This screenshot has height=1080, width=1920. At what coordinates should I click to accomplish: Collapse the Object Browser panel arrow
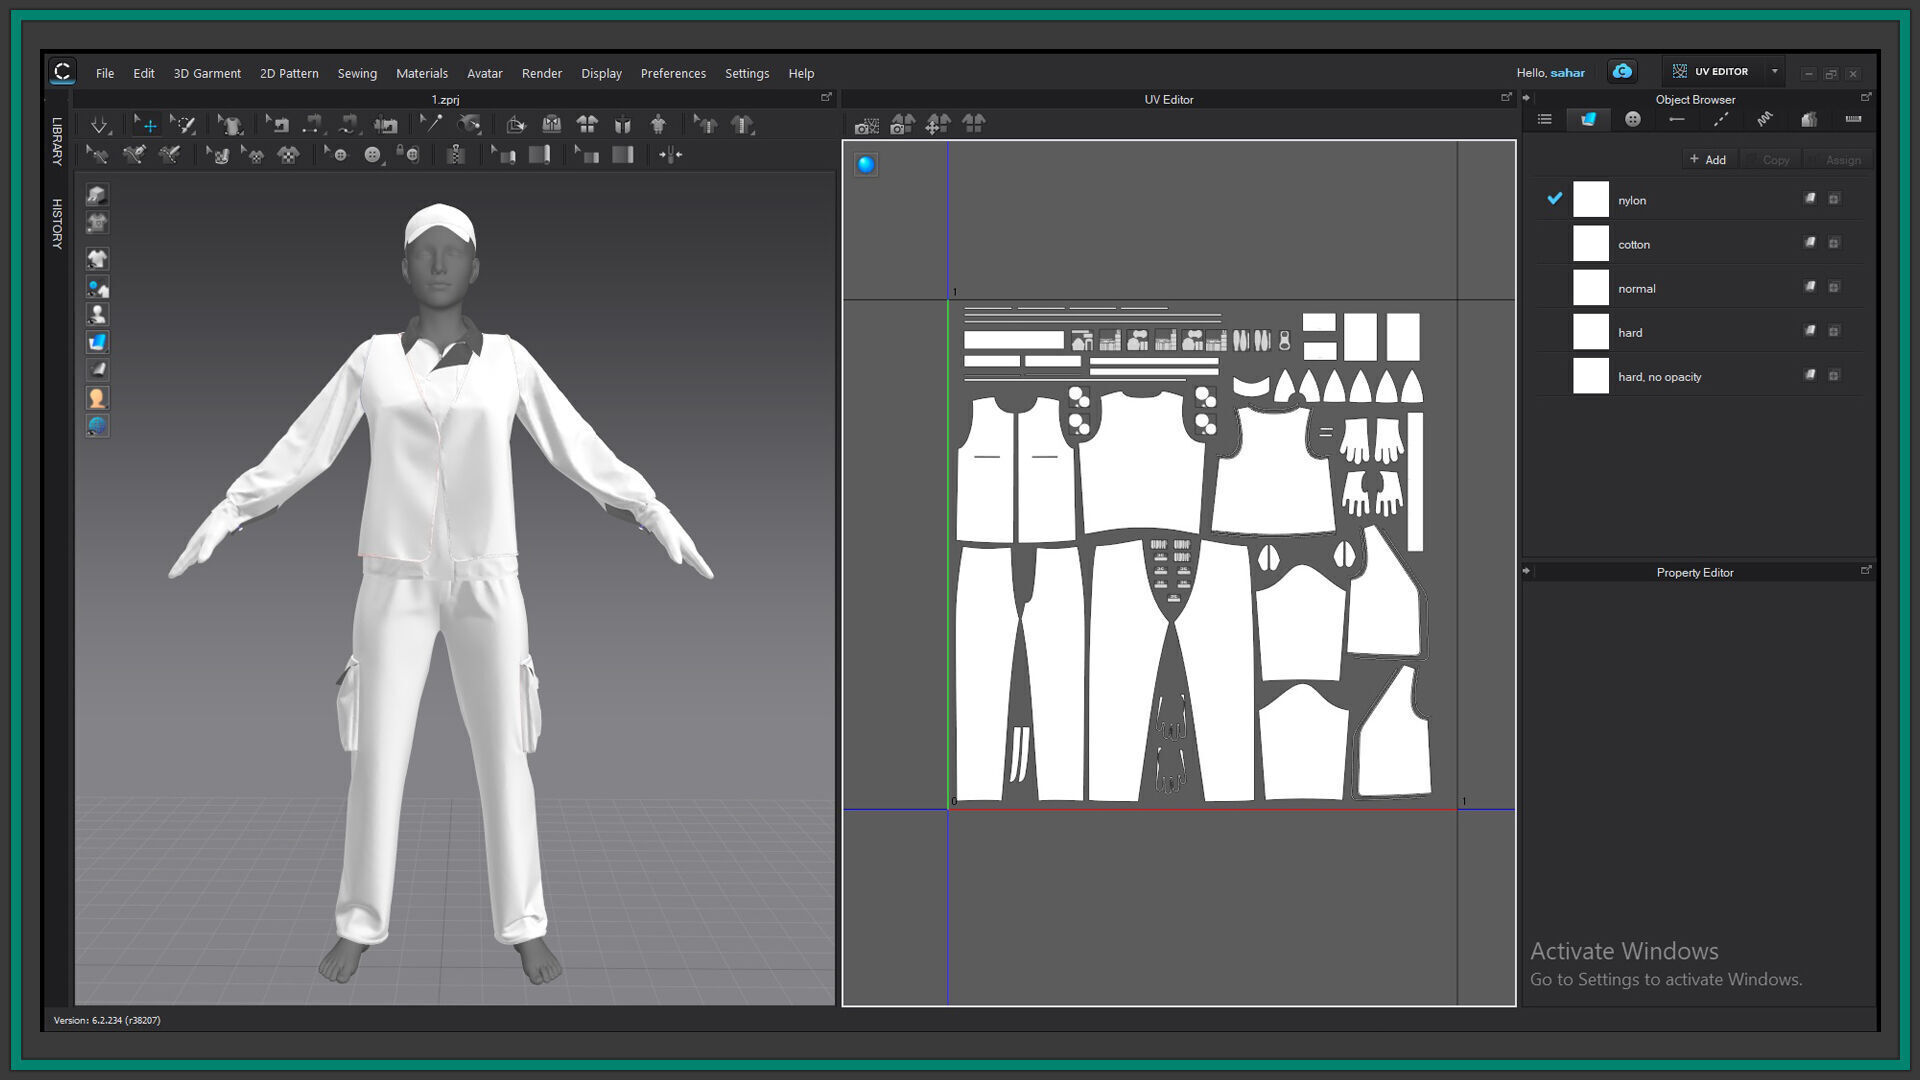click(x=1526, y=98)
